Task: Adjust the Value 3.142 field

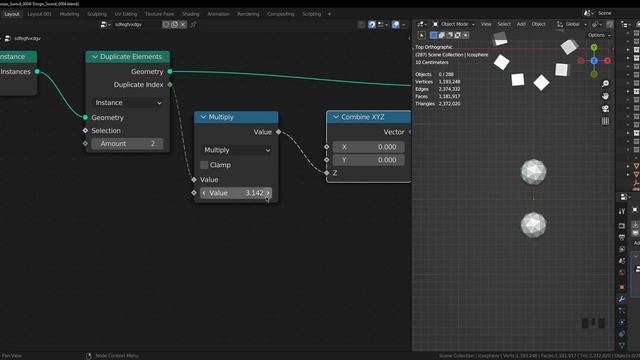Action: [x=236, y=193]
